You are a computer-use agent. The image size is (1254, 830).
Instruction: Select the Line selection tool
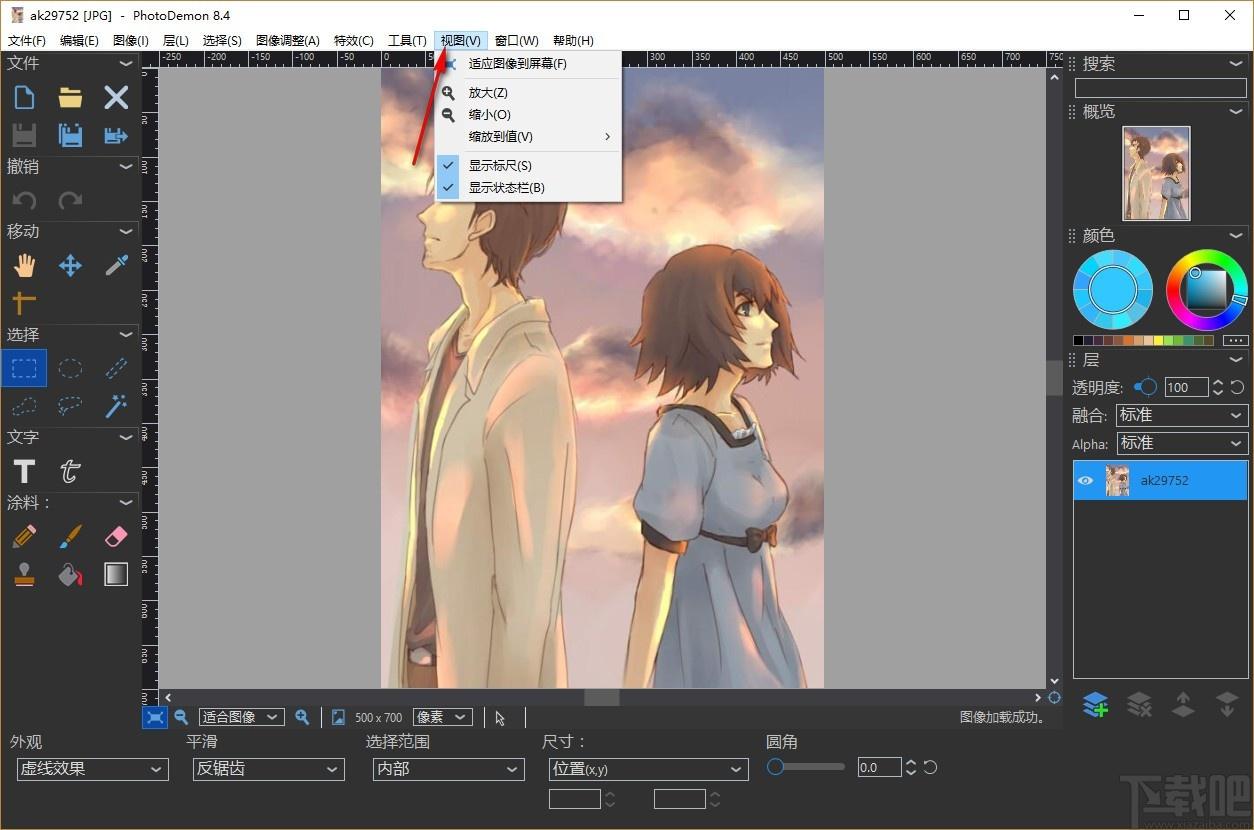(x=116, y=368)
